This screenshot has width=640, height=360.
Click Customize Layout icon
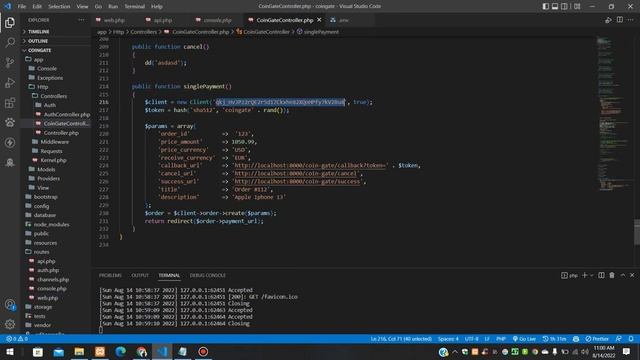tap(577, 6)
